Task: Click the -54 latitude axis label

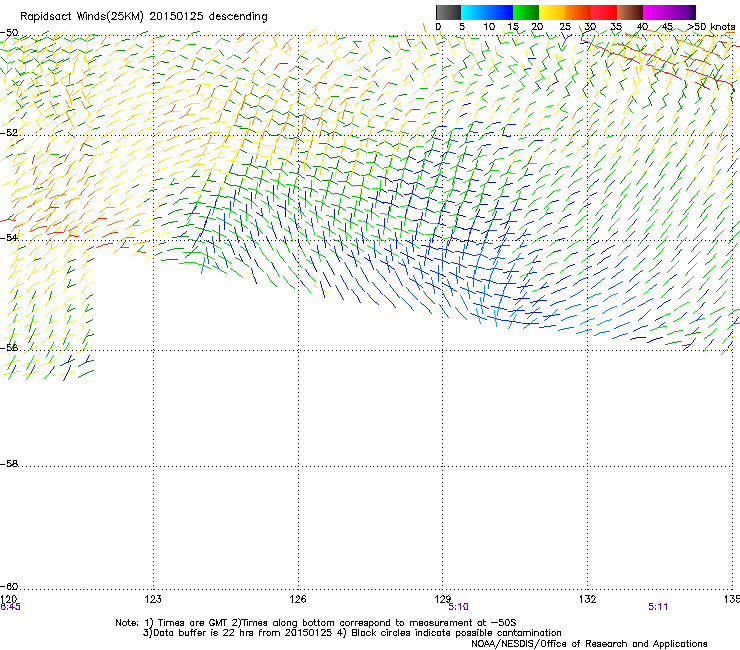Action: [9, 237]
